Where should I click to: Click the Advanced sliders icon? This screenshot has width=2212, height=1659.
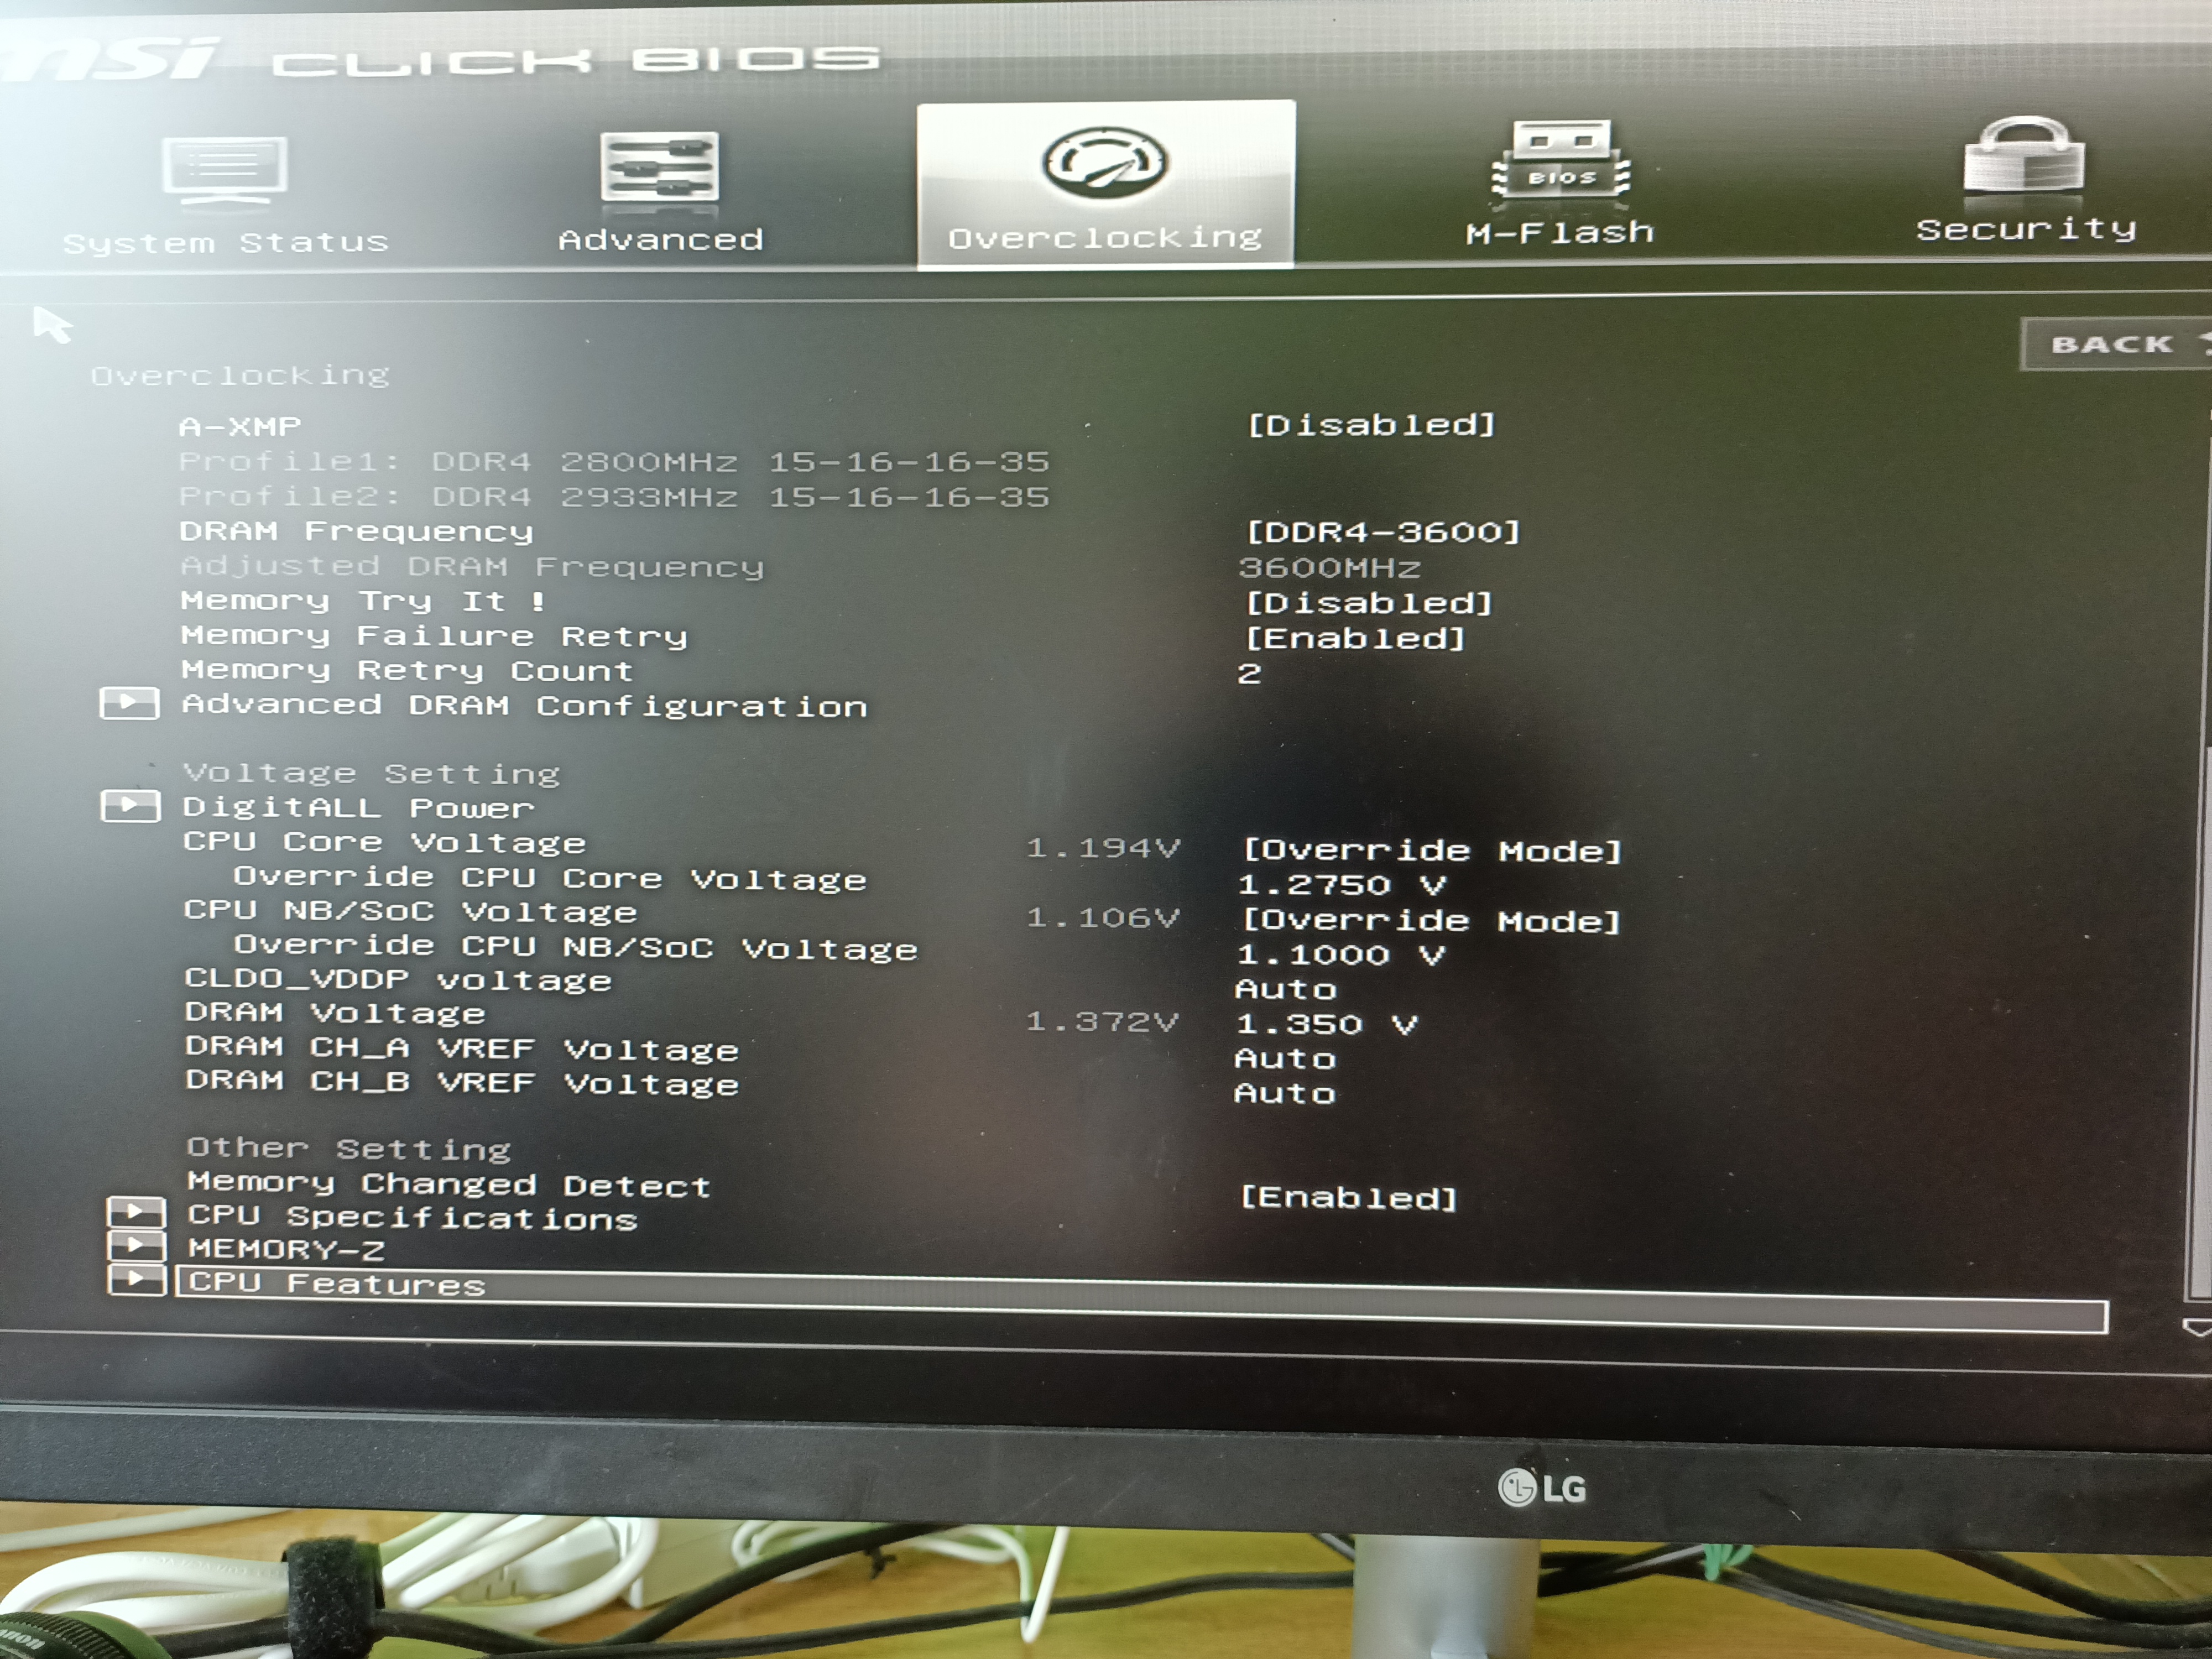(x=659, y=167)
